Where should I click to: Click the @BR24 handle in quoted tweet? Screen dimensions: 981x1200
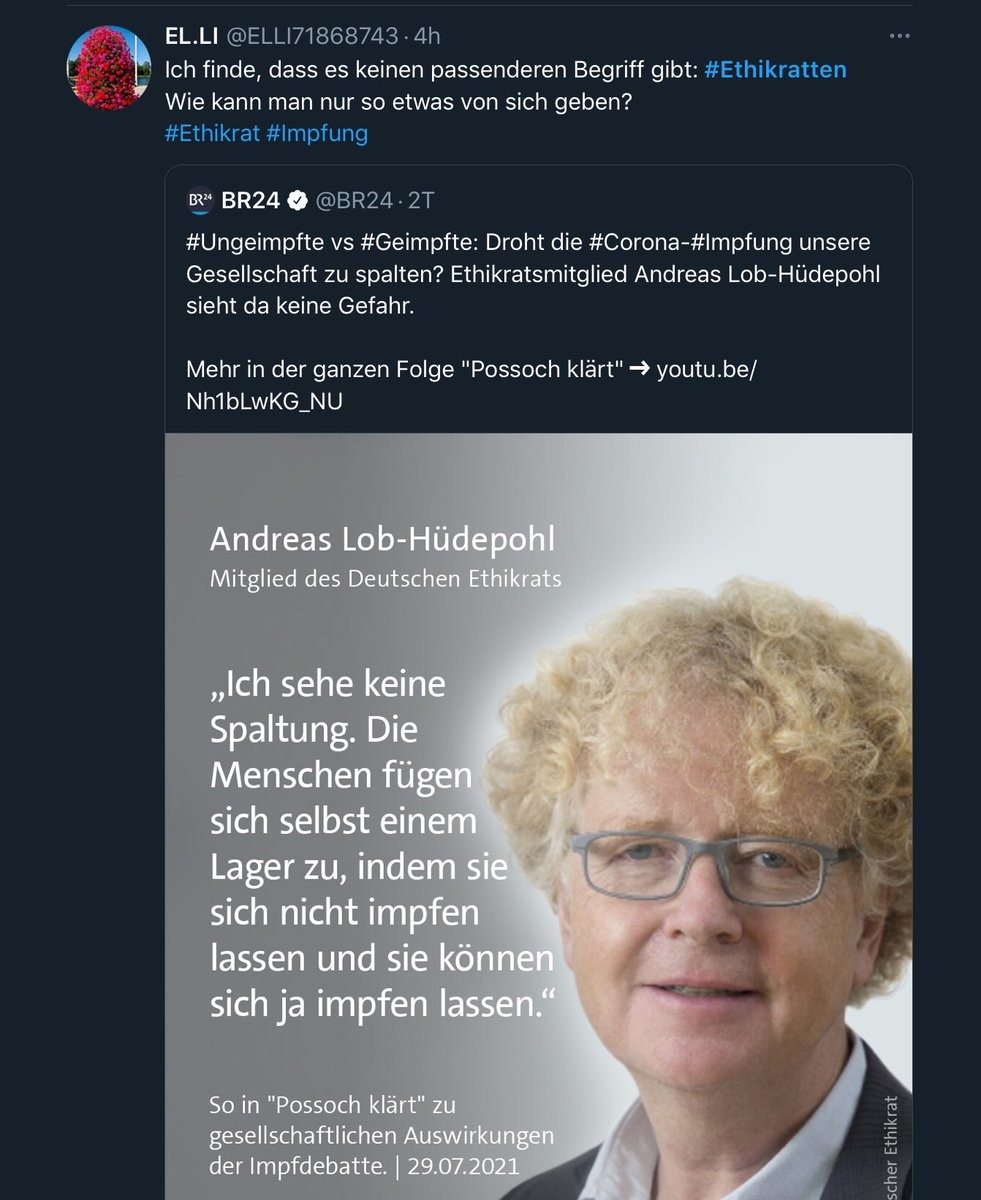click(x=354, y=201)
